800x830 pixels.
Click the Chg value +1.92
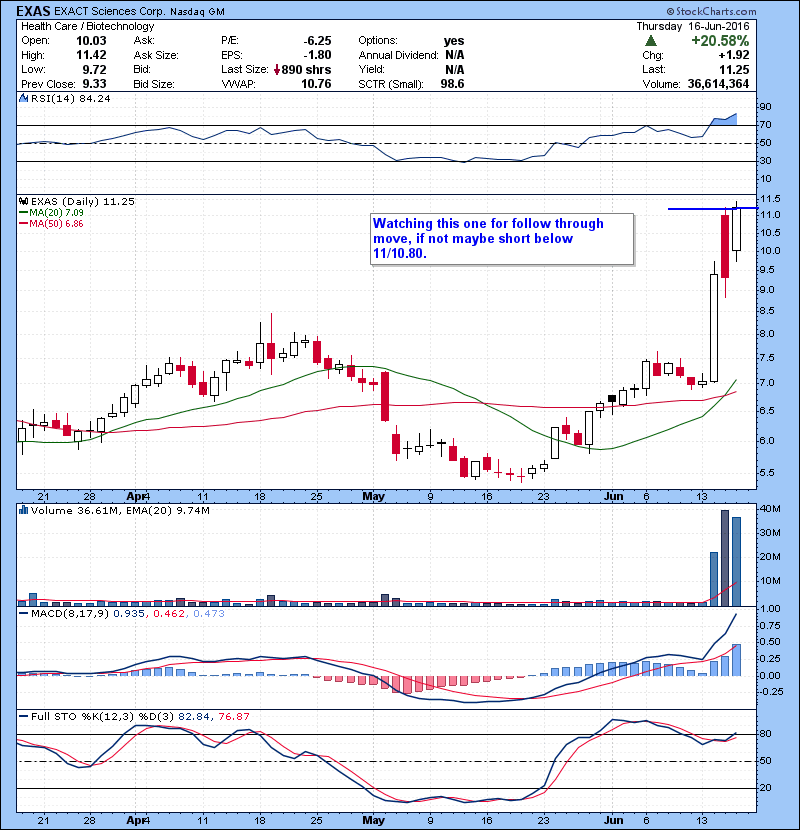(x=734, y=55)
